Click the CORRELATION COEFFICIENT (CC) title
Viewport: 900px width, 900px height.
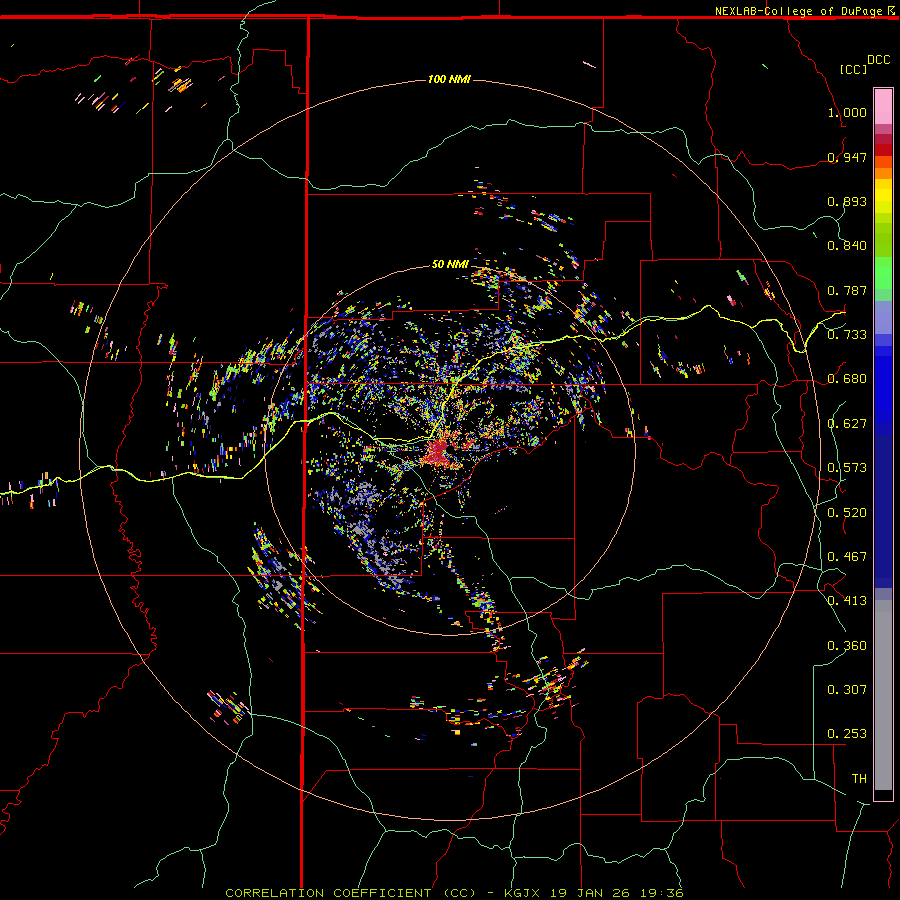351,893
